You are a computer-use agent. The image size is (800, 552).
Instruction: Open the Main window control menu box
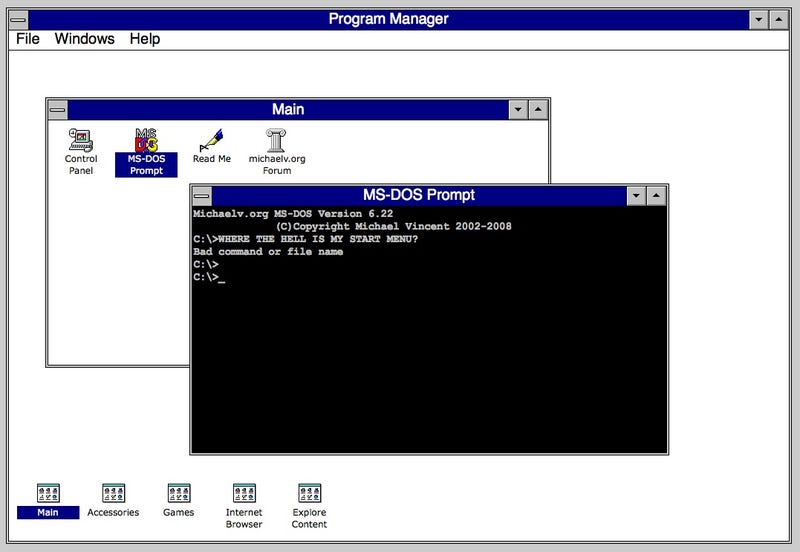coord(58,110)
